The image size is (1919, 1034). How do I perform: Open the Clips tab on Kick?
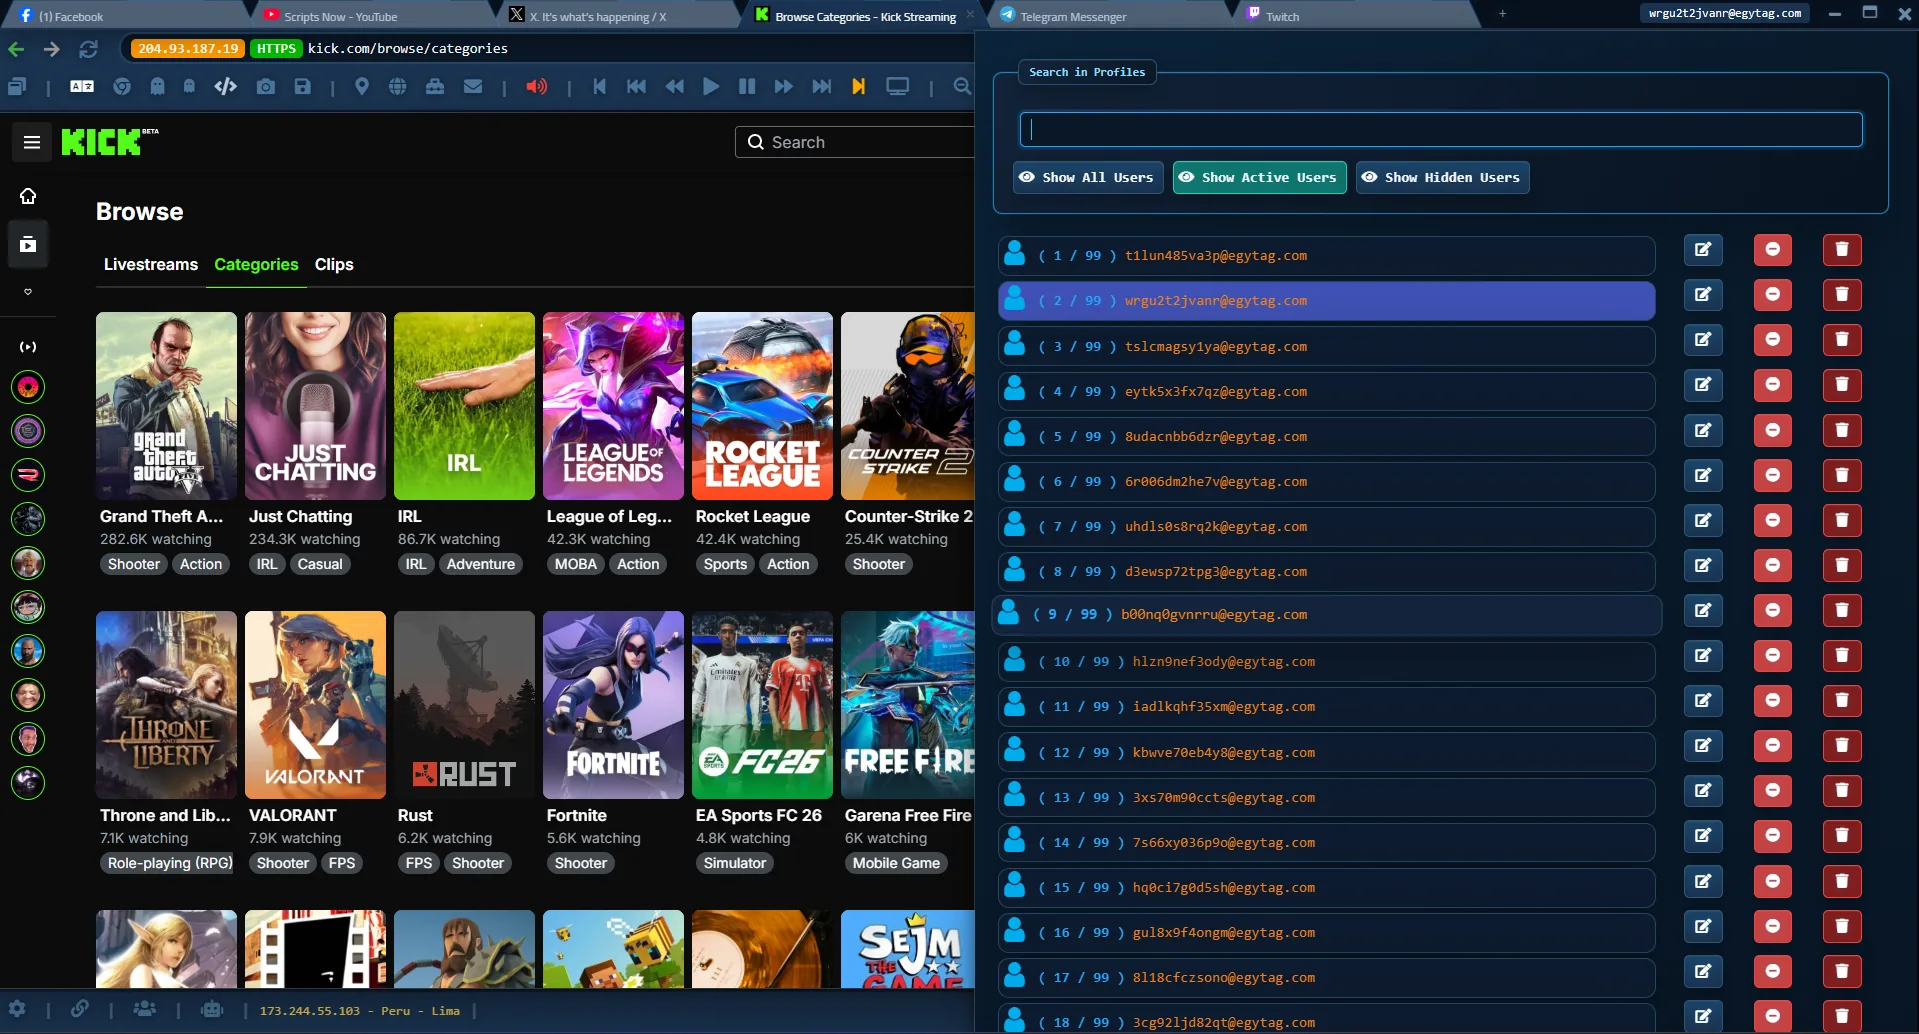(334, 265)
